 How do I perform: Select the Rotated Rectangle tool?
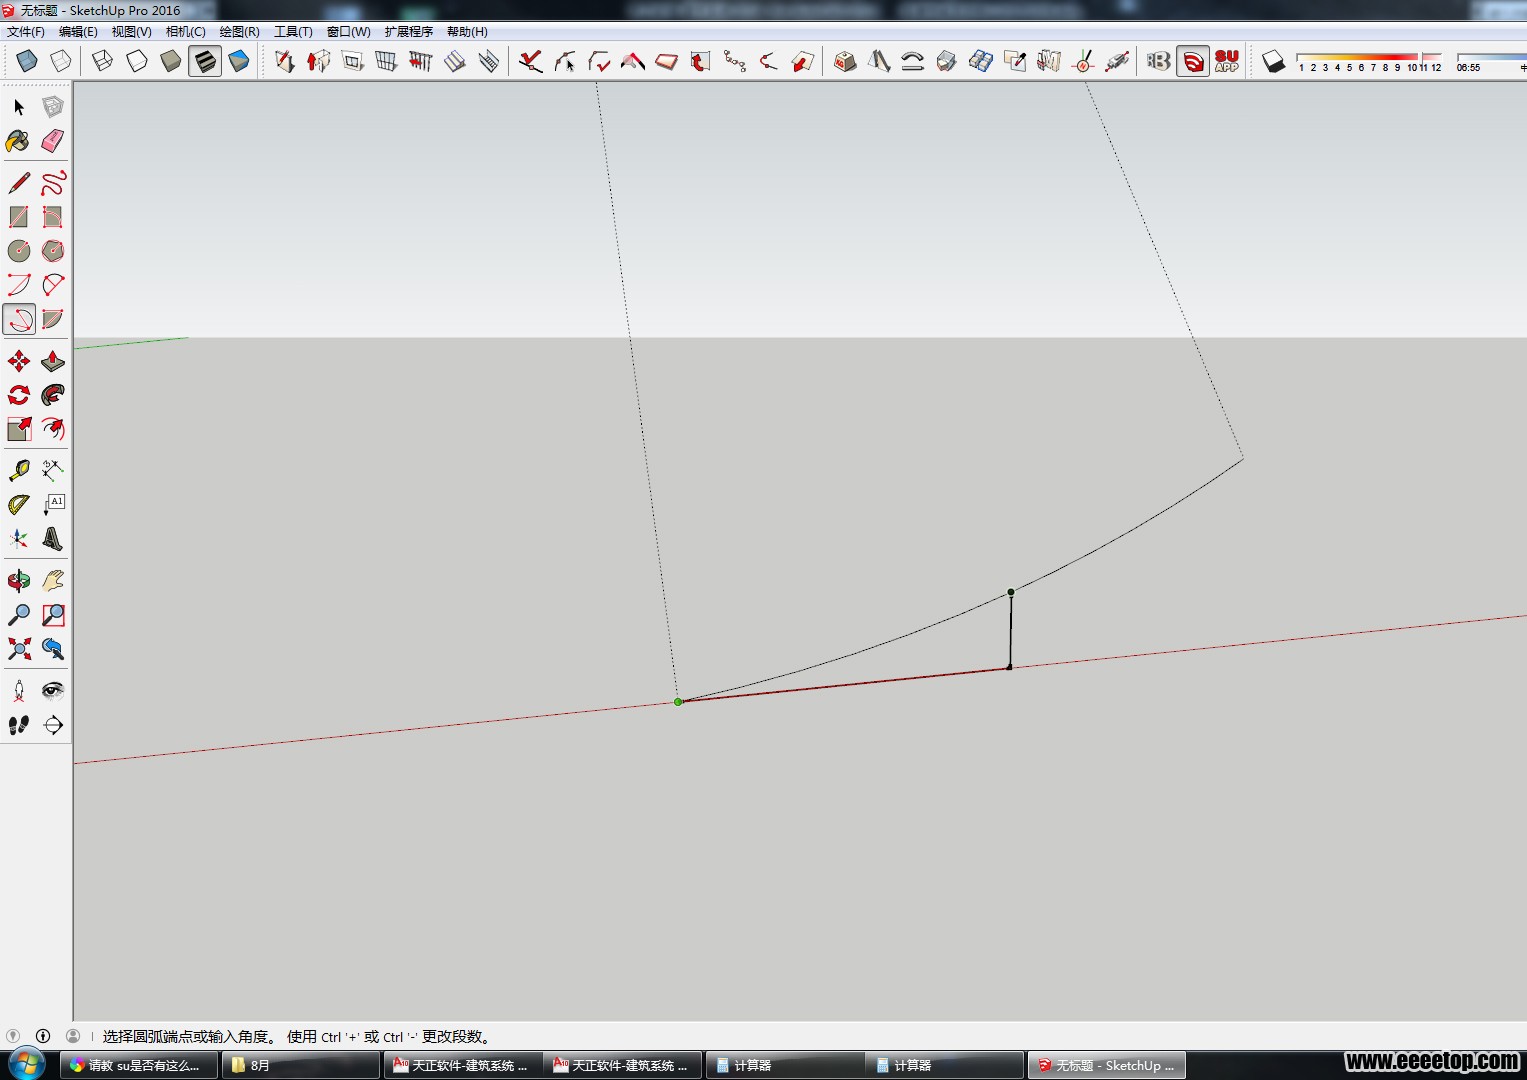(53, 217)
